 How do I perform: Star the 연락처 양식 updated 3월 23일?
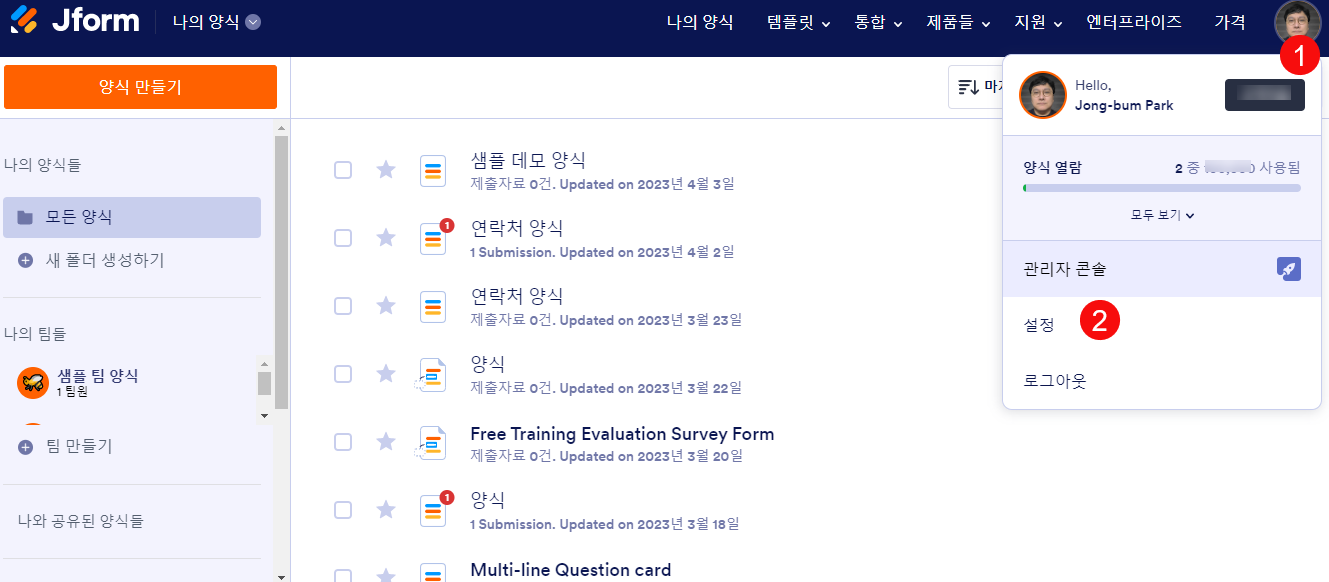click(386, 306)
